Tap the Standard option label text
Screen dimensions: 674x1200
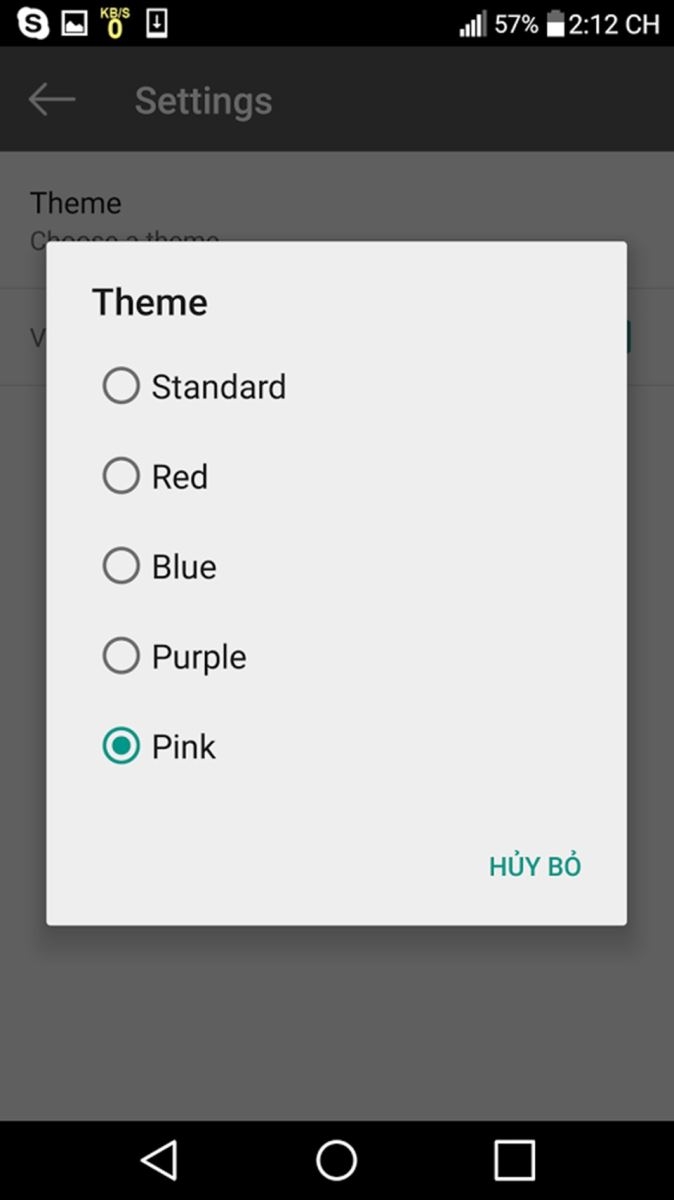coord(219,387)
